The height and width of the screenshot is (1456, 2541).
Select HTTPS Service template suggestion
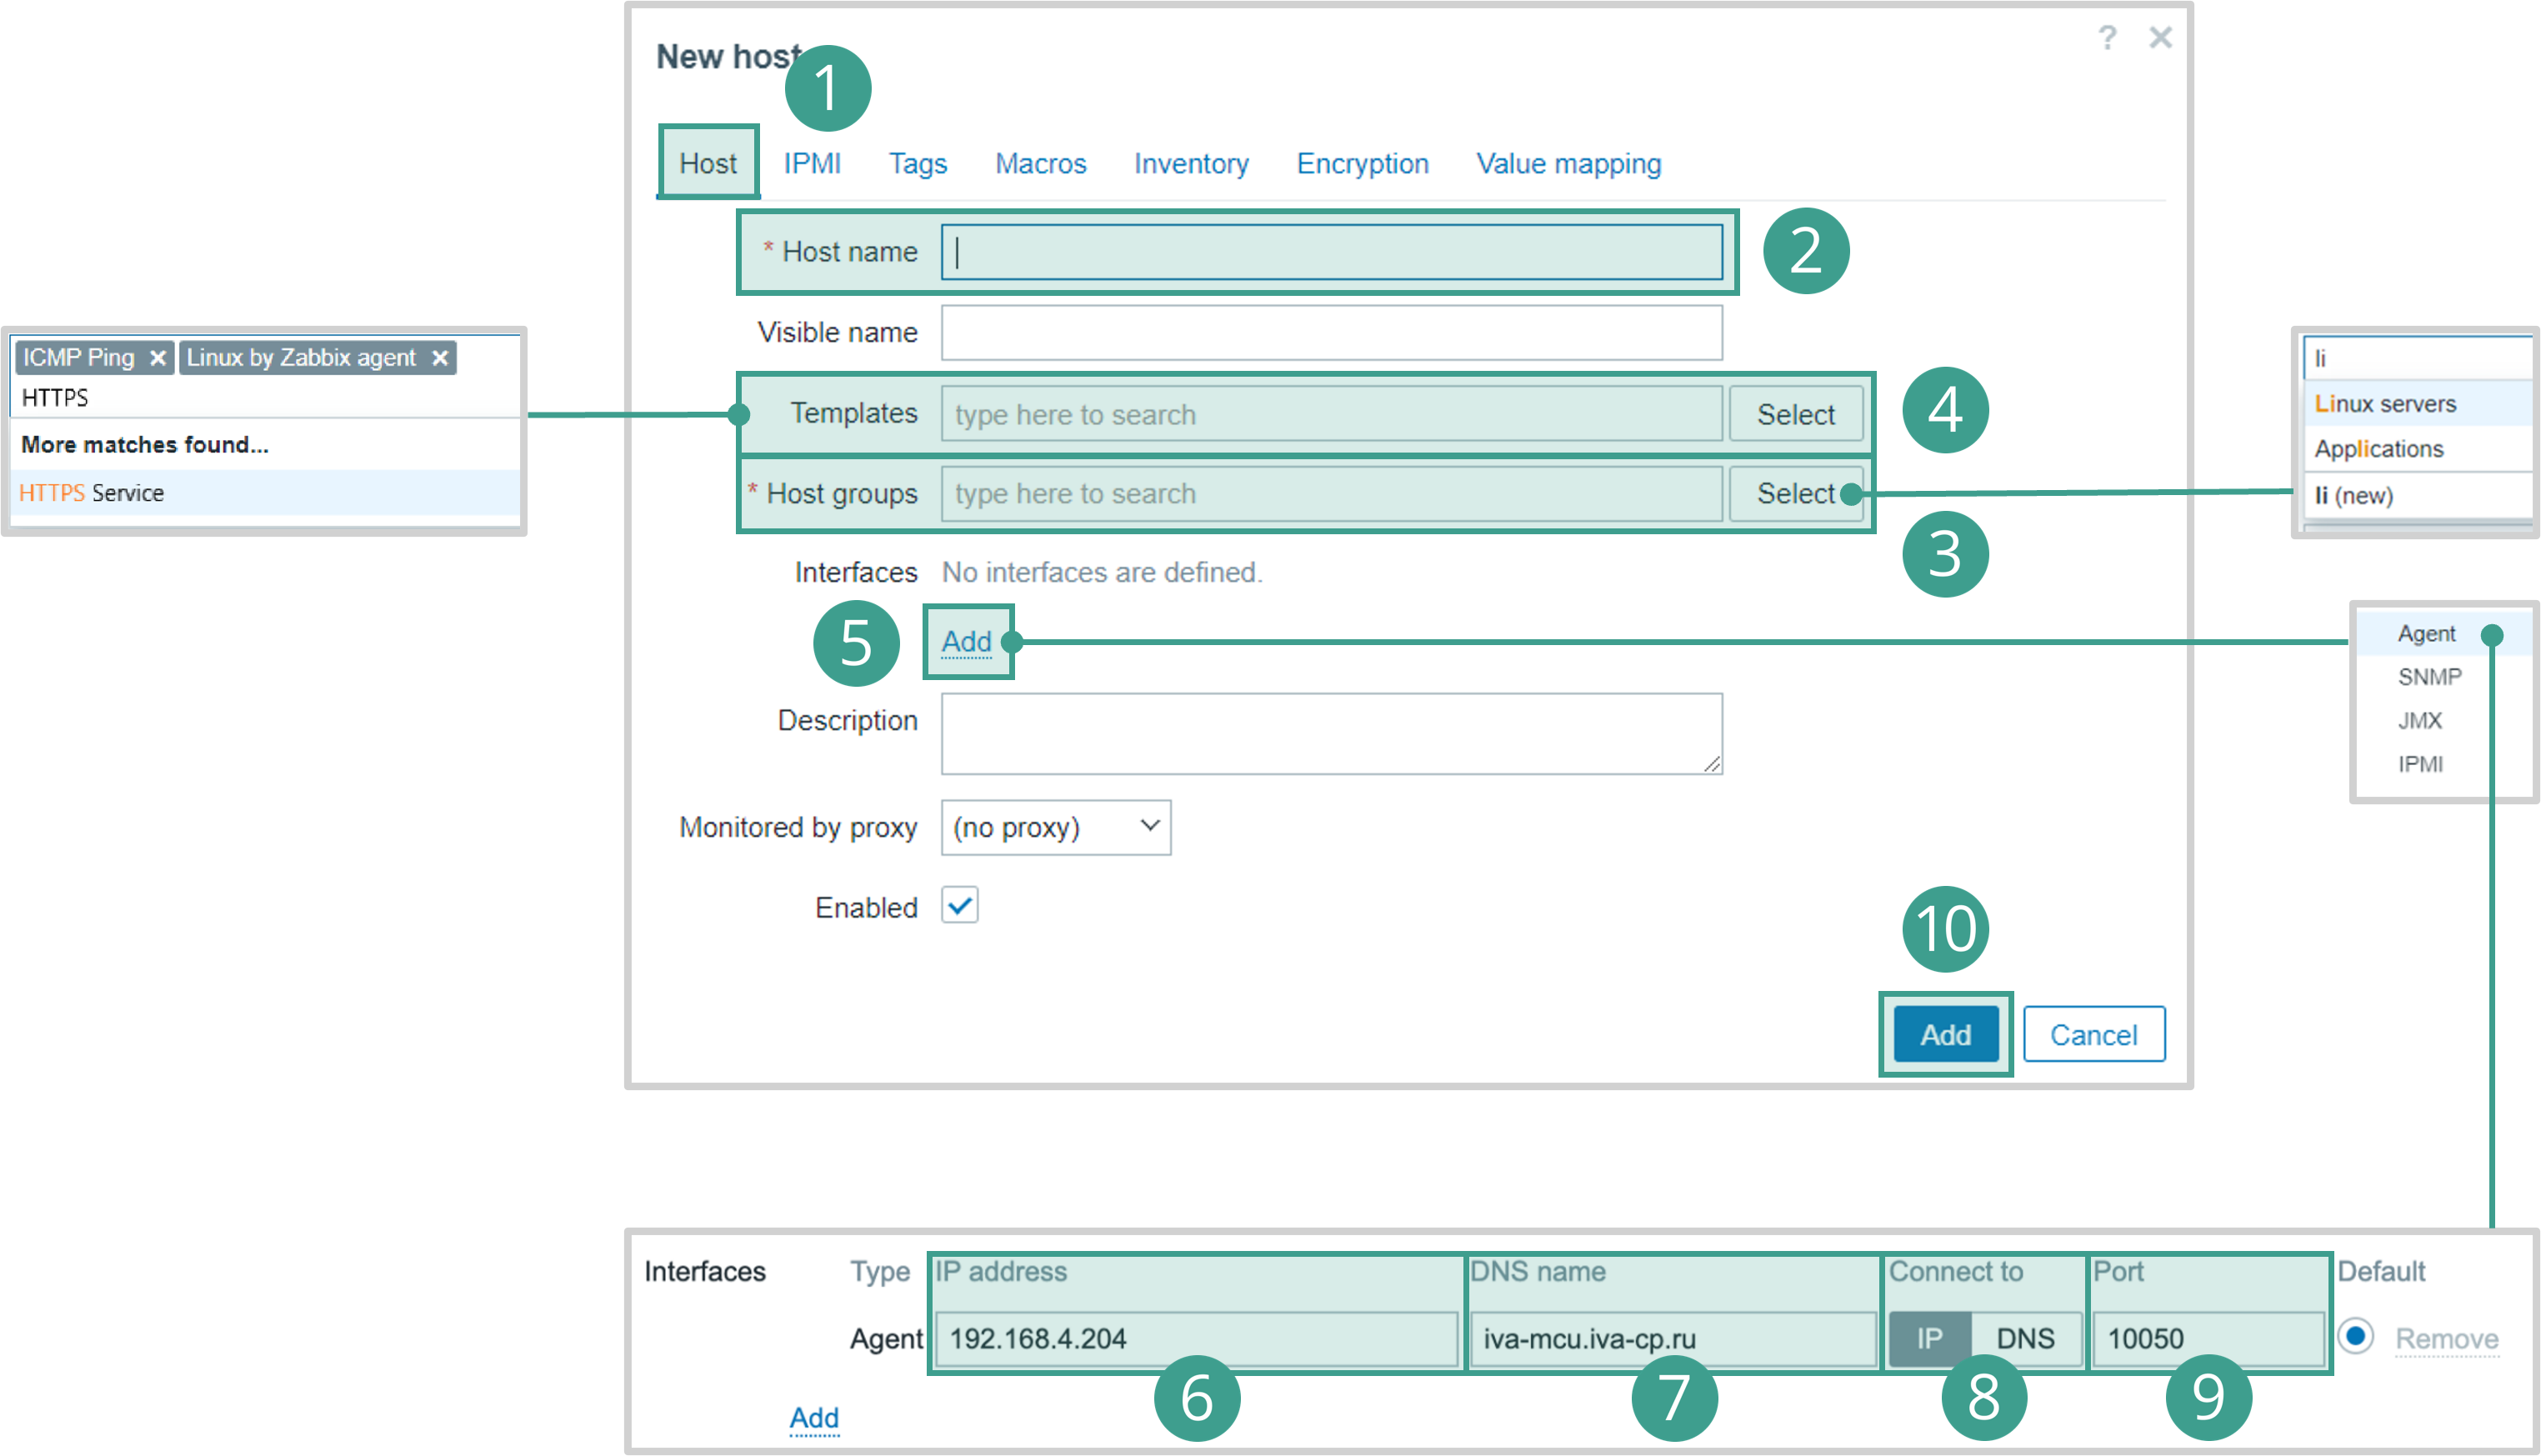click(x=92, y=493)
